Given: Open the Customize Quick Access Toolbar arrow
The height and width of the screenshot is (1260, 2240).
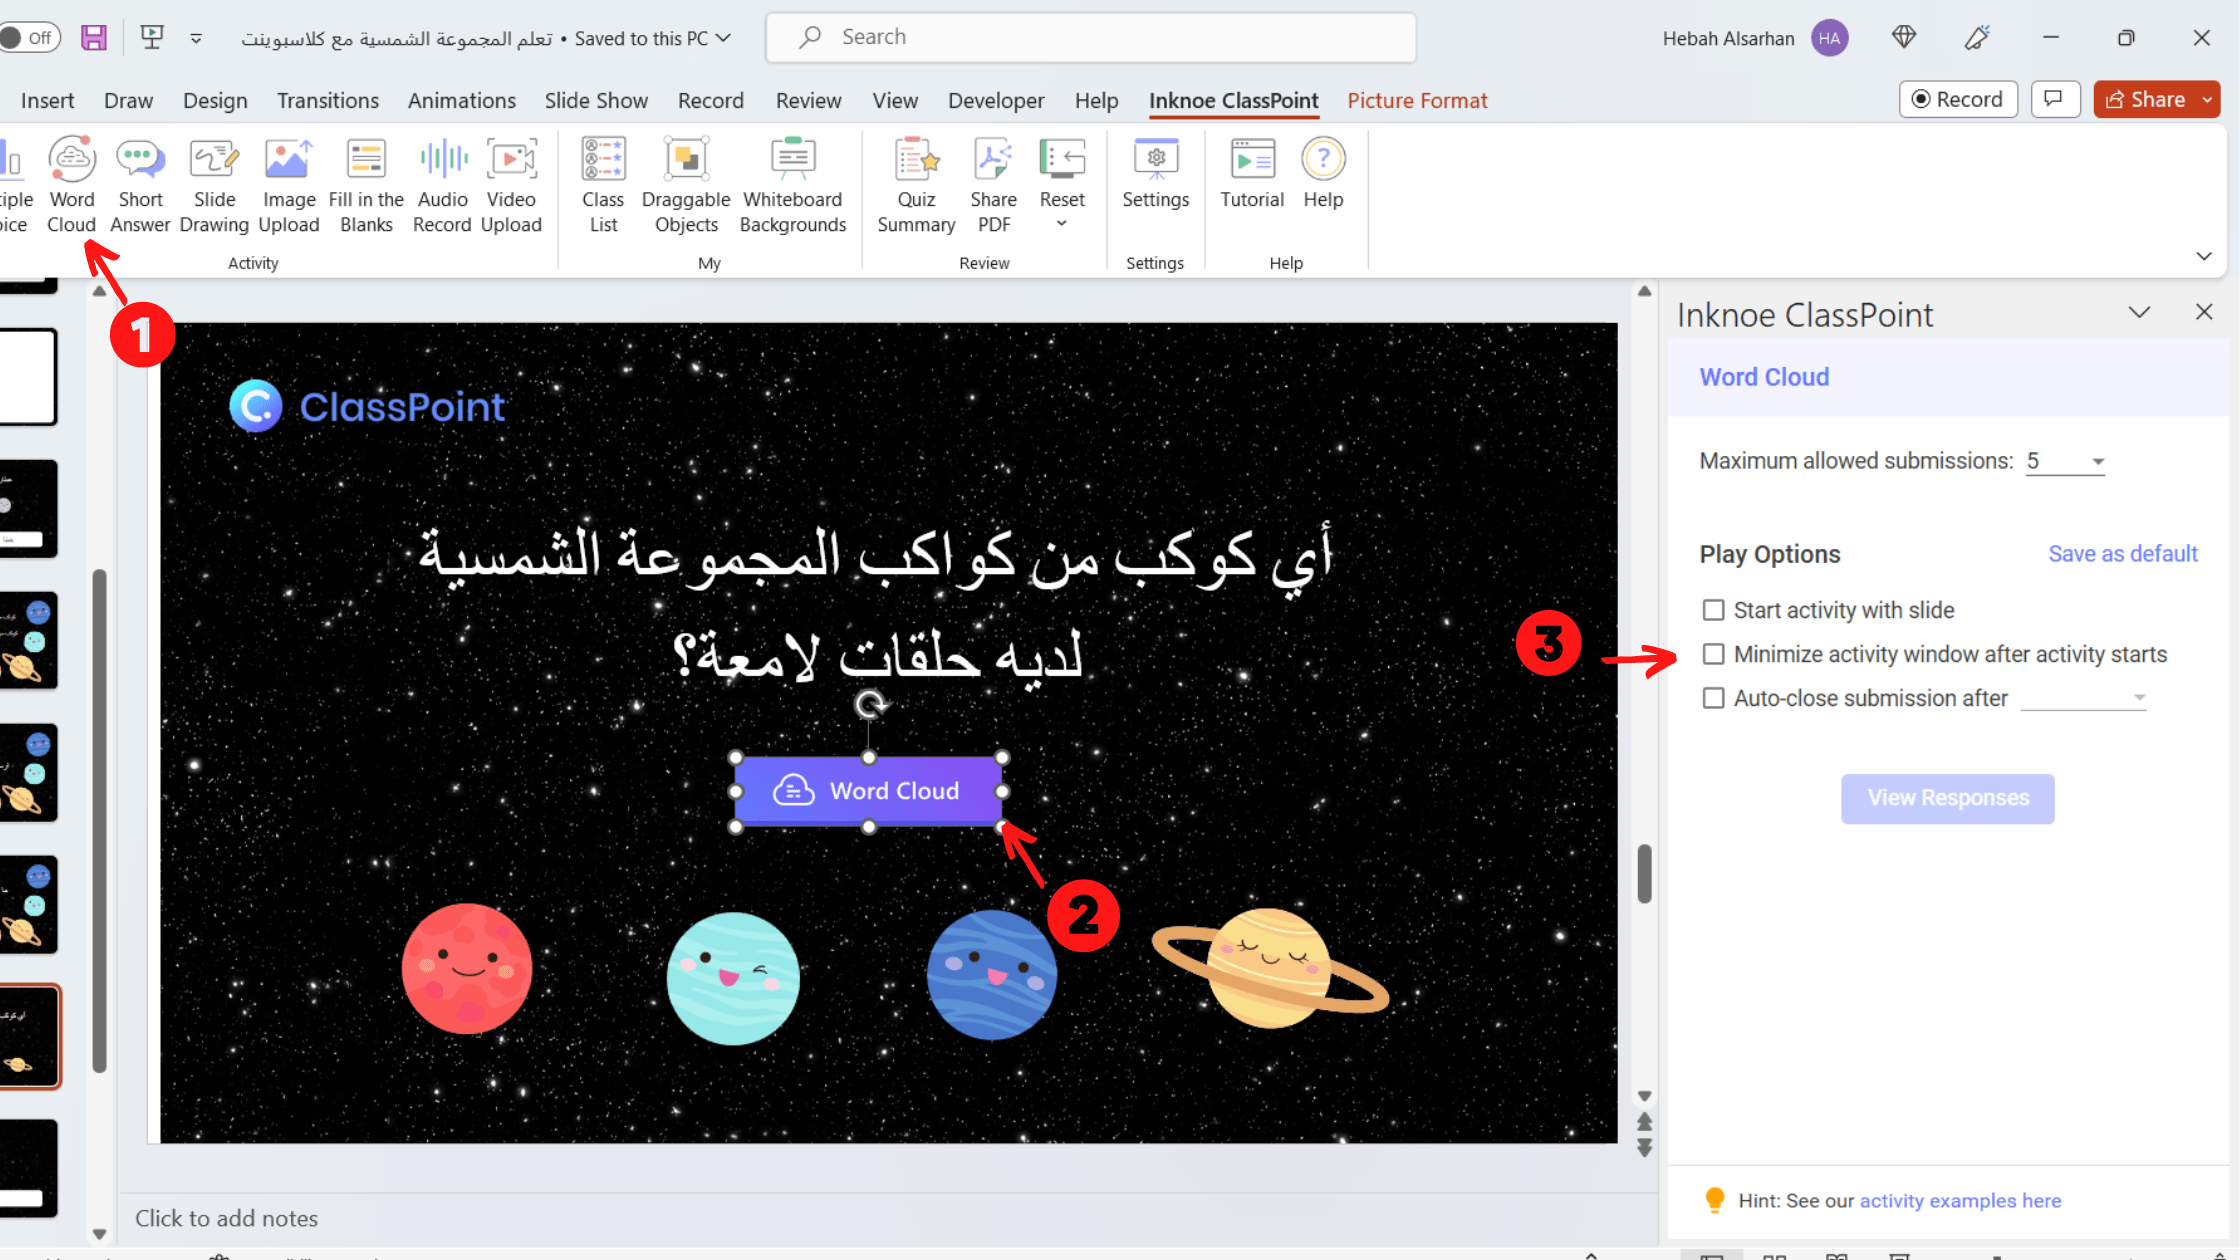Looking at the screenshot, I should point(196,38).
